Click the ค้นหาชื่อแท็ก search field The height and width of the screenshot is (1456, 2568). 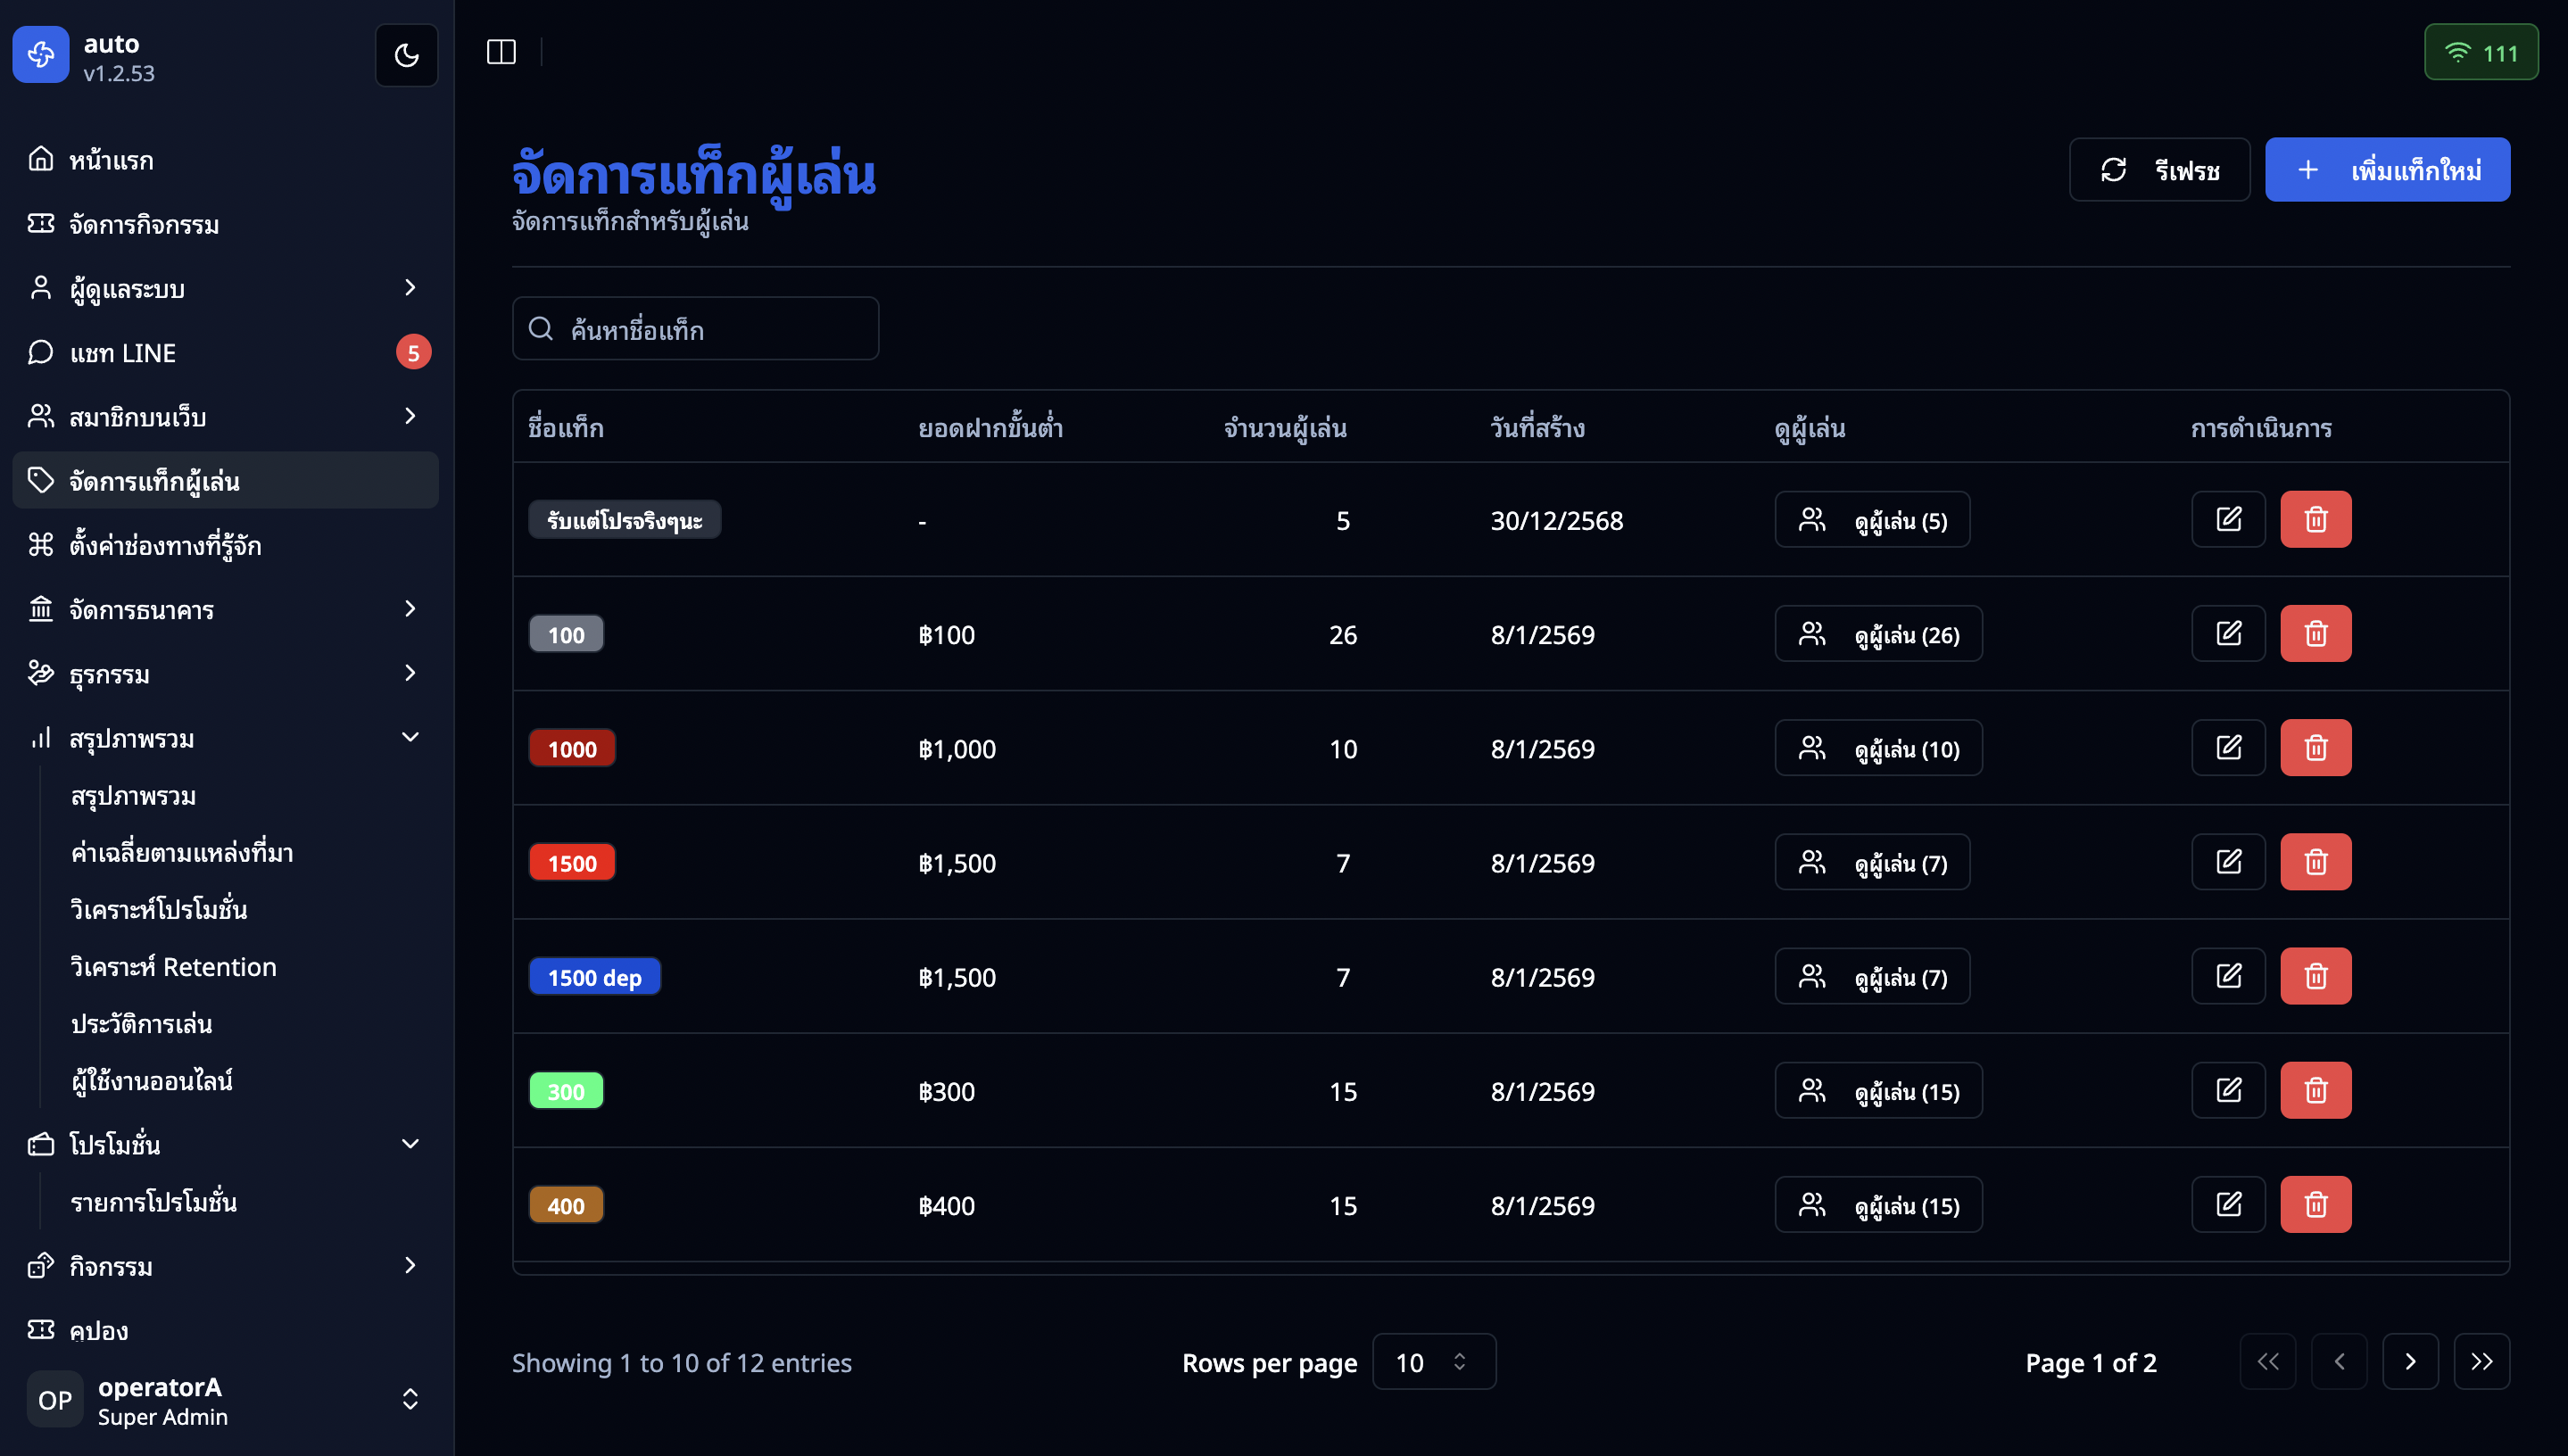tap(695, 328)
